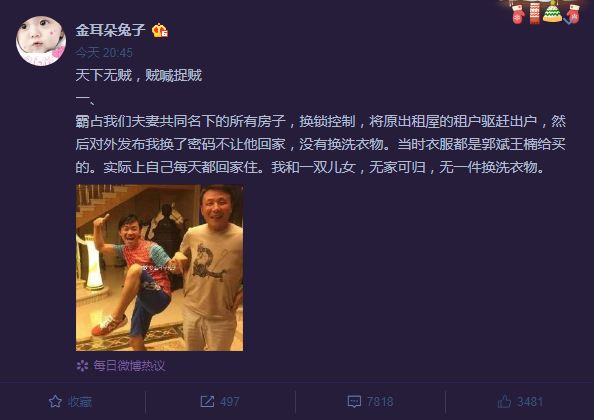The width and height of the screenshot is (594, 420).
Task: Click the green knit hat decoration
Action: (x=552, y=11)
